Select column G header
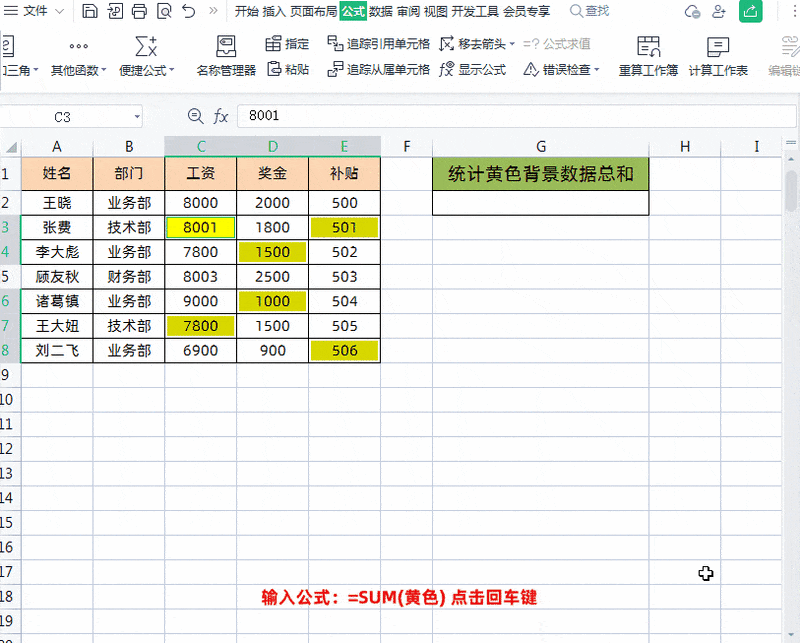 [541, 147]
